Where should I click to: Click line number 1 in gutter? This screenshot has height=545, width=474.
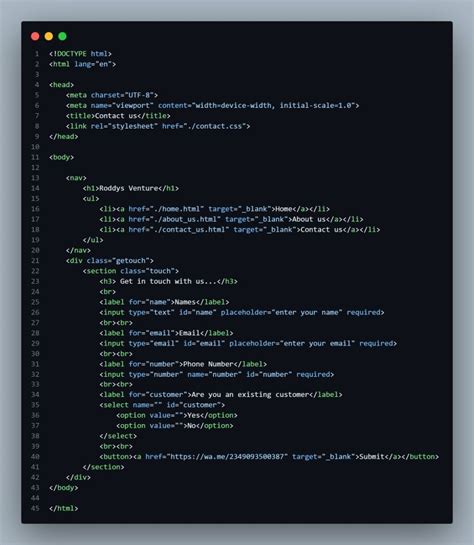pyautogui.click(x=37, y=54)
